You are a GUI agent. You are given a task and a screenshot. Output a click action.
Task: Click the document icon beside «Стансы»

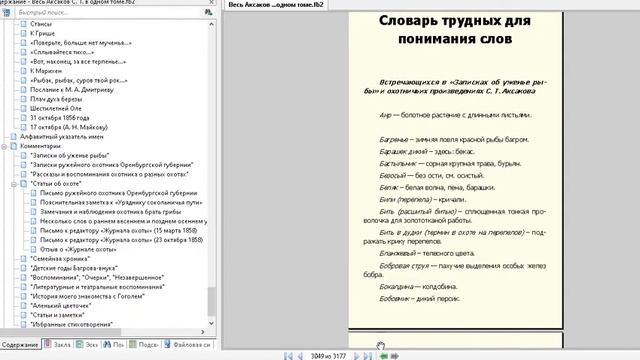[x=24, y=24]
